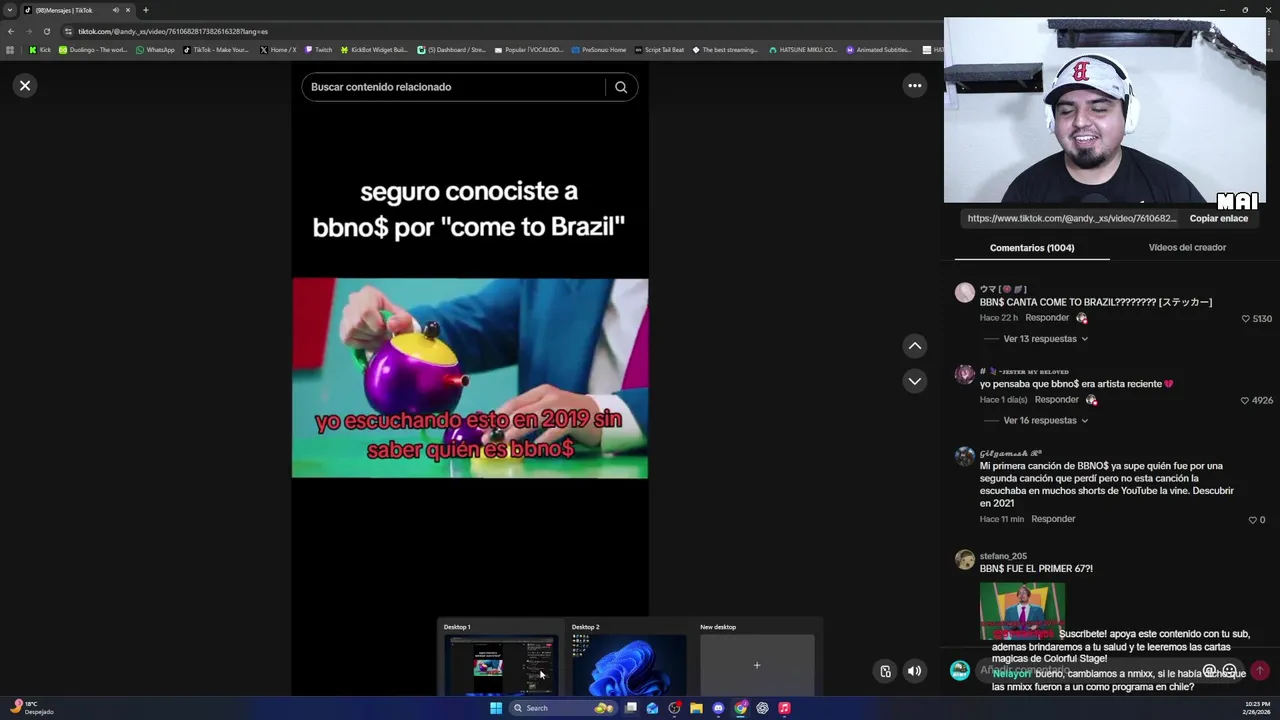
Task: Close the TikTok video viewer with X
Action: (25, 86)
